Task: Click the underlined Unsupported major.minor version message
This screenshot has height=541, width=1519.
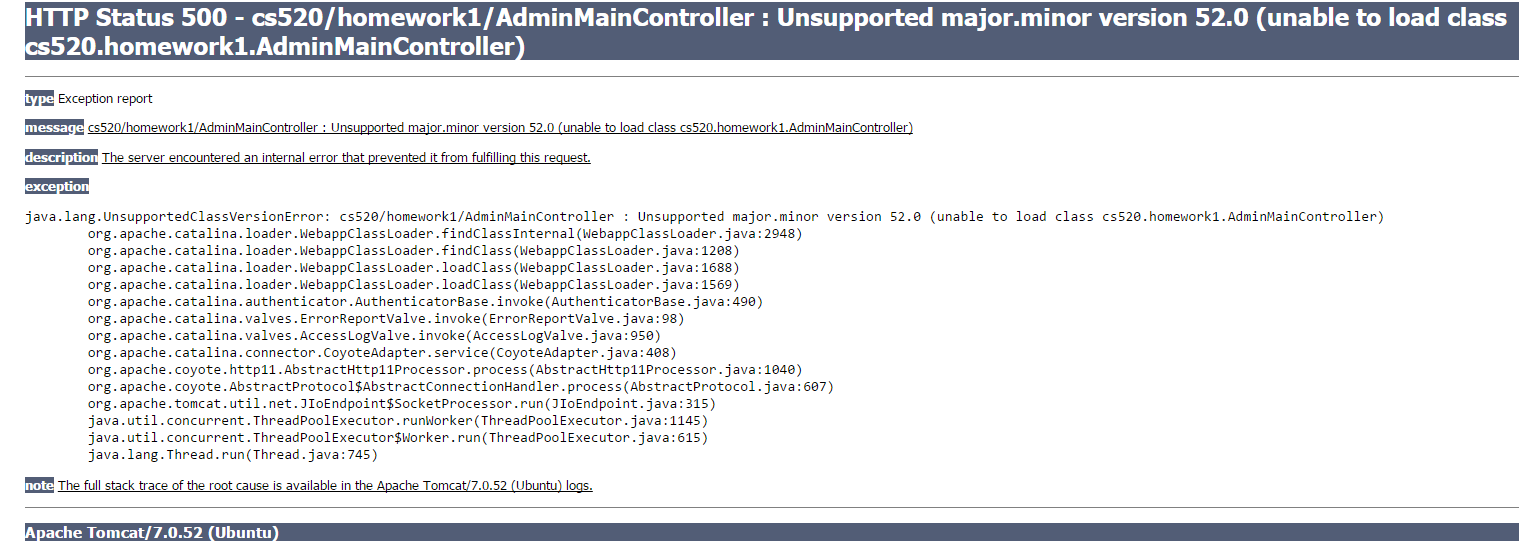Action: point(500,128)
